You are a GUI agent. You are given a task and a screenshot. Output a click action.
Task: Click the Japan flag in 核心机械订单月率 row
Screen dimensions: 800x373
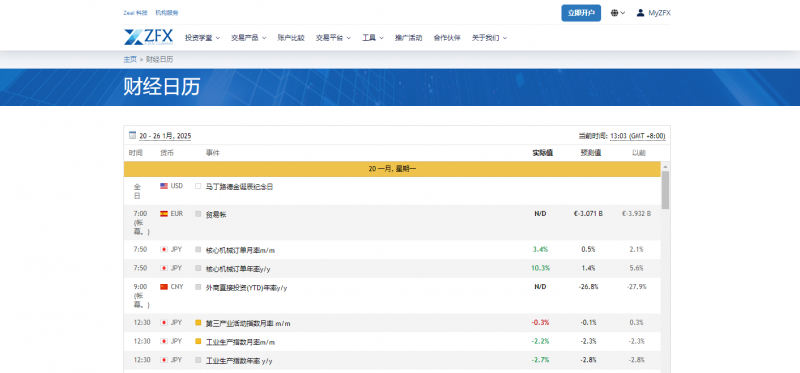(x=164, y=250)
